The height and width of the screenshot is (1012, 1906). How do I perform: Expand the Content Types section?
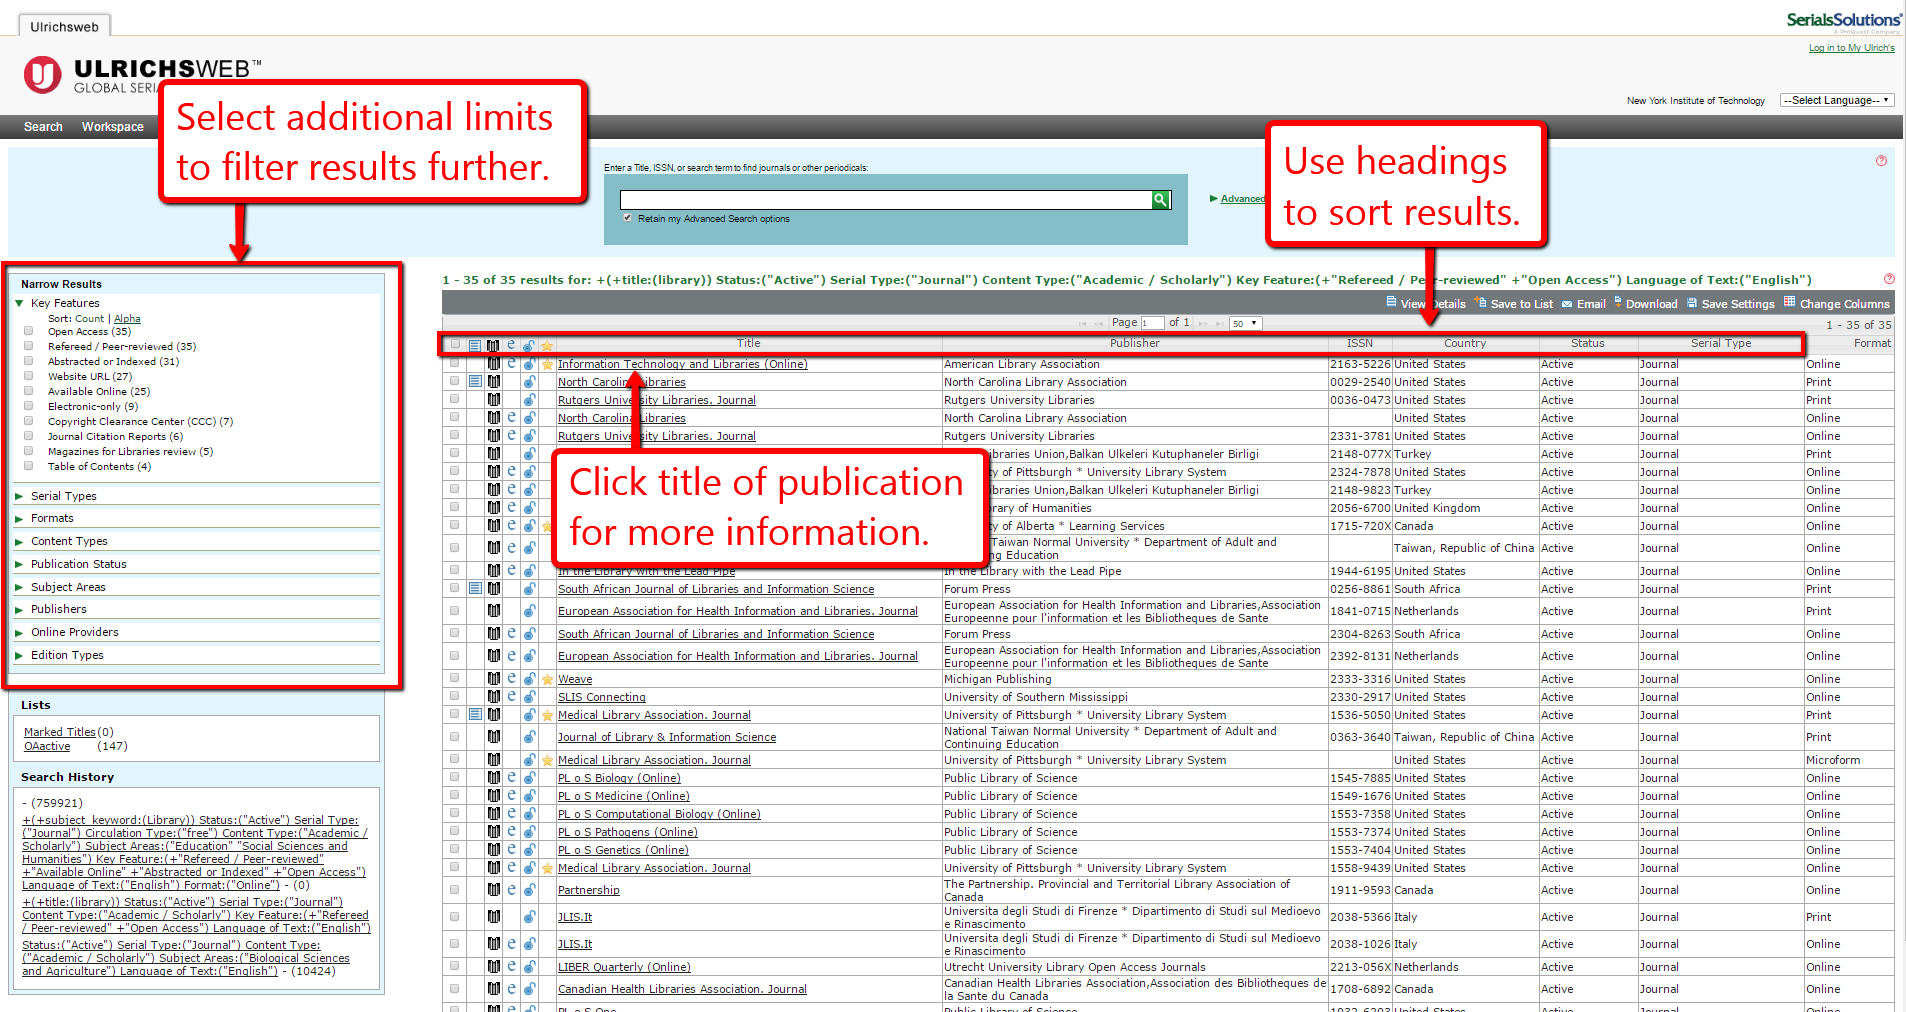point(19,541)
